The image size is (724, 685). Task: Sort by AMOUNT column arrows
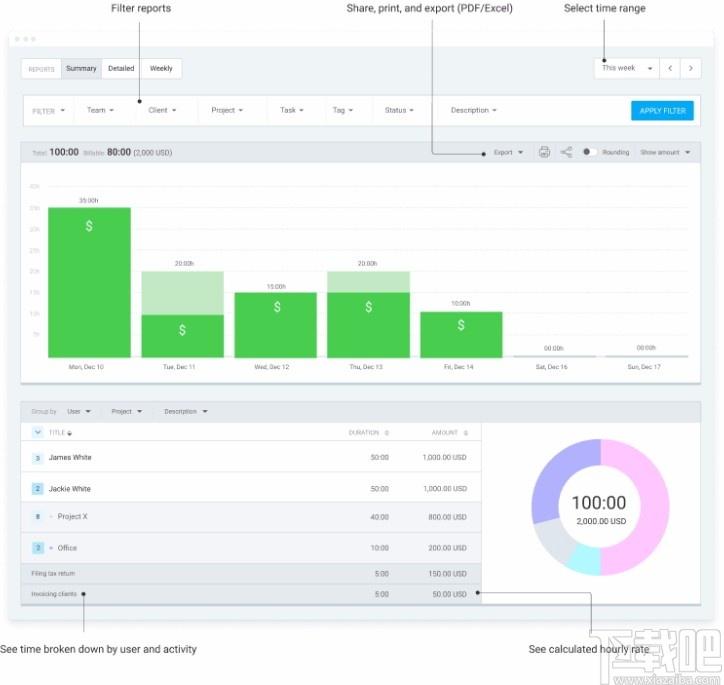(x=466, y=433)
